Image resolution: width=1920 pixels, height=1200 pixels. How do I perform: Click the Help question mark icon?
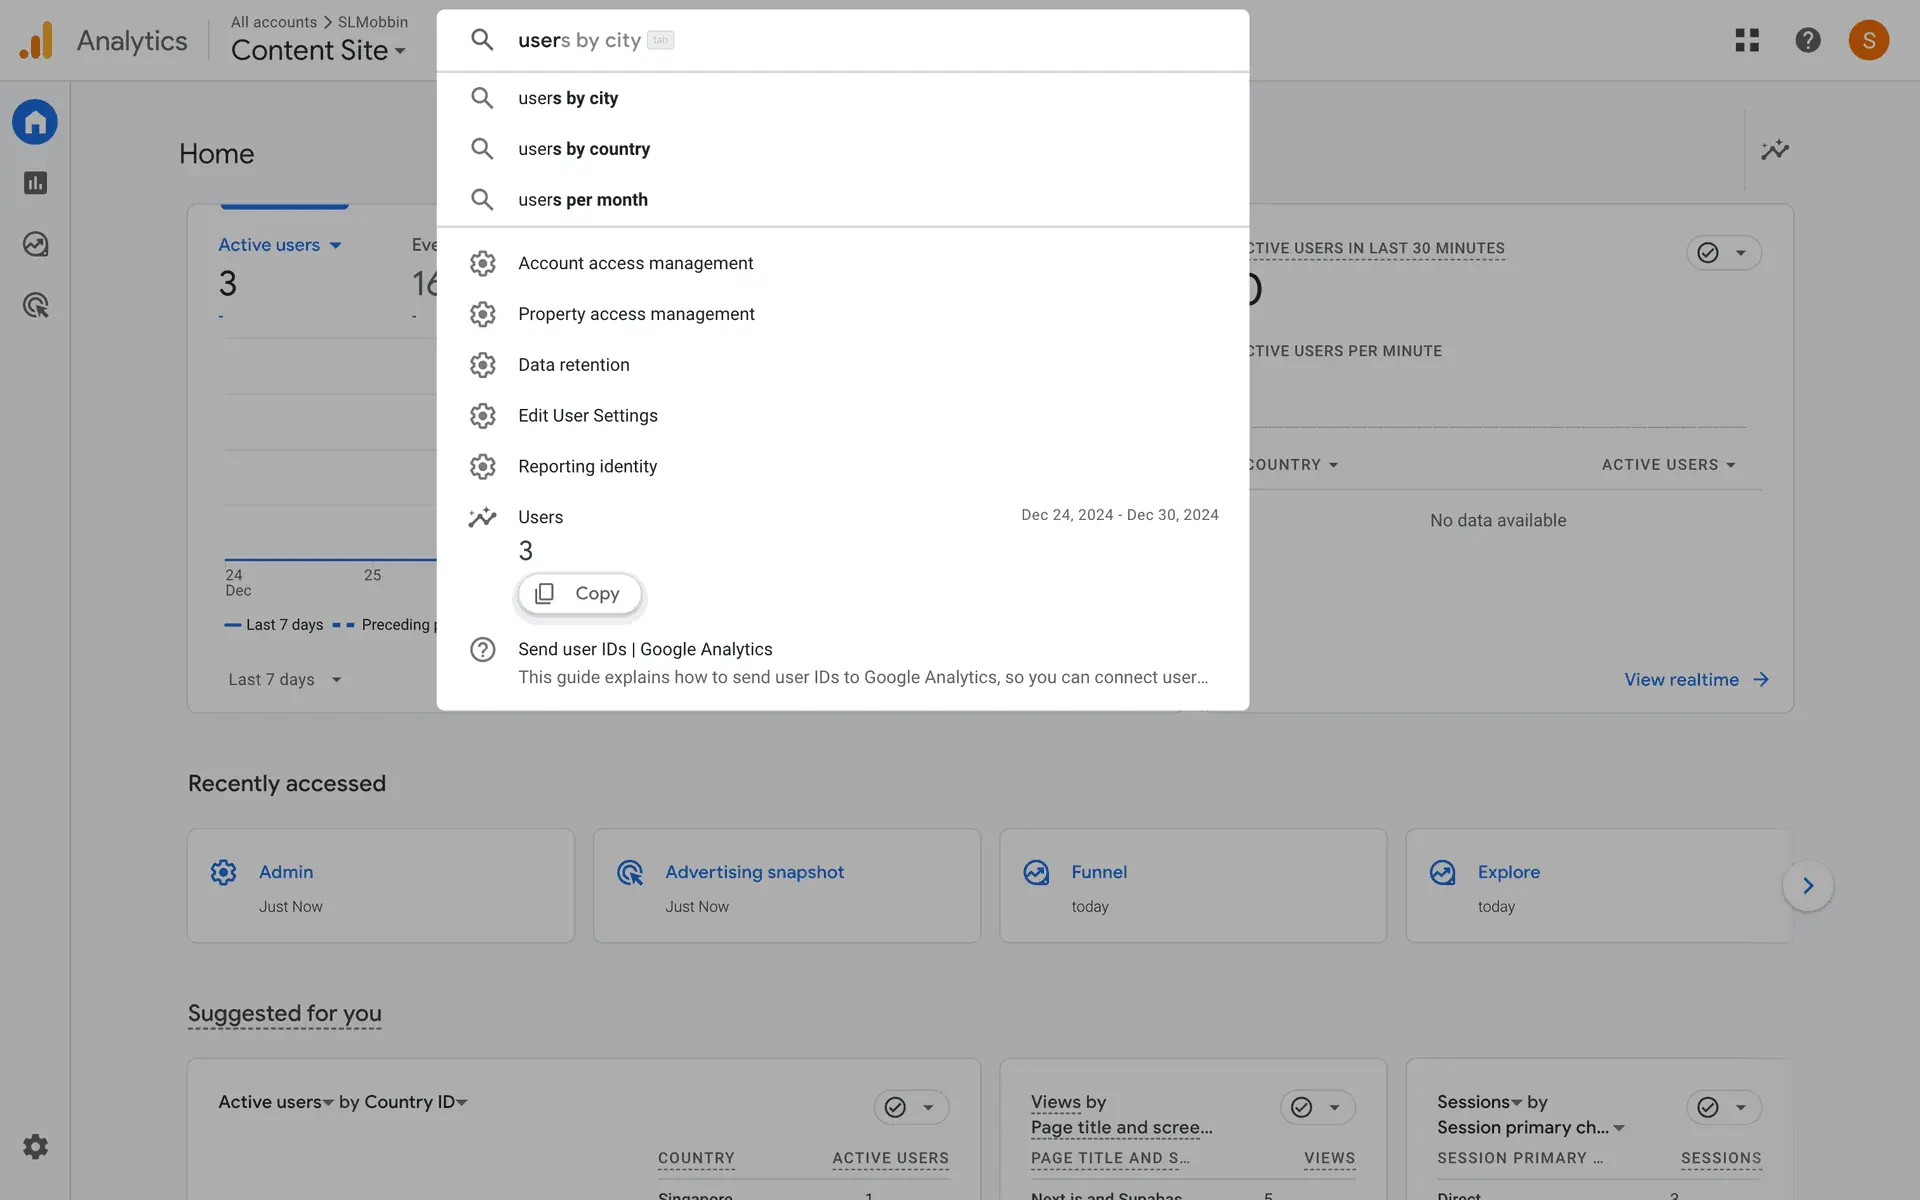coord(1807,40)
